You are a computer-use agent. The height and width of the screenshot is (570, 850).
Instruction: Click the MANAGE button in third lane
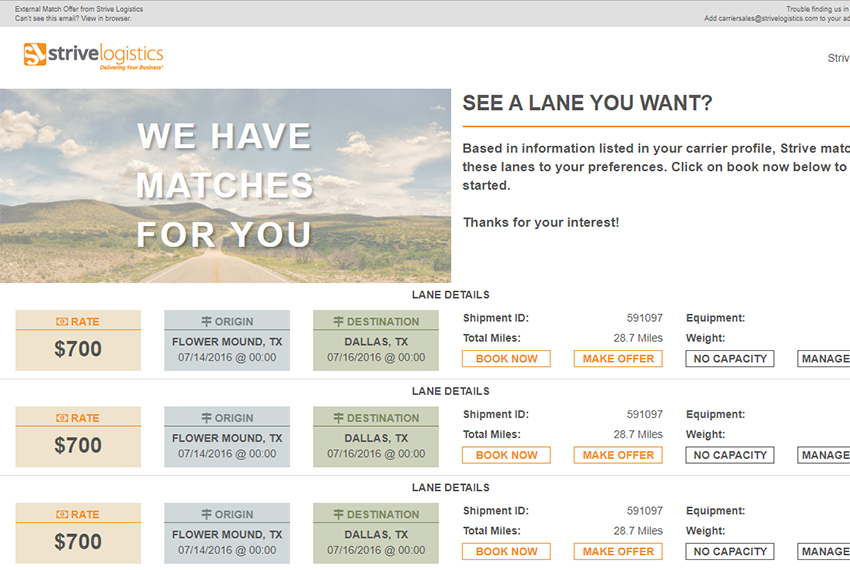[824, 552]
